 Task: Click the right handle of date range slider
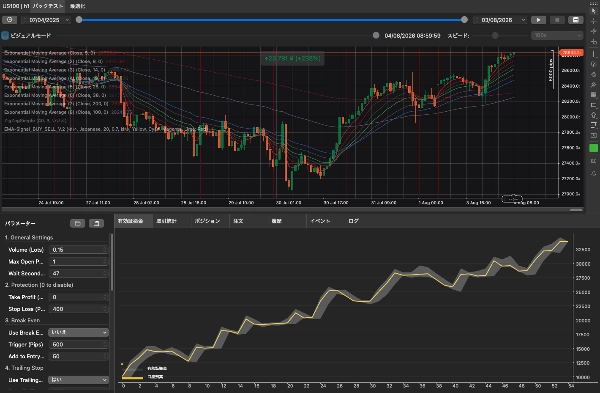[464, 20]
